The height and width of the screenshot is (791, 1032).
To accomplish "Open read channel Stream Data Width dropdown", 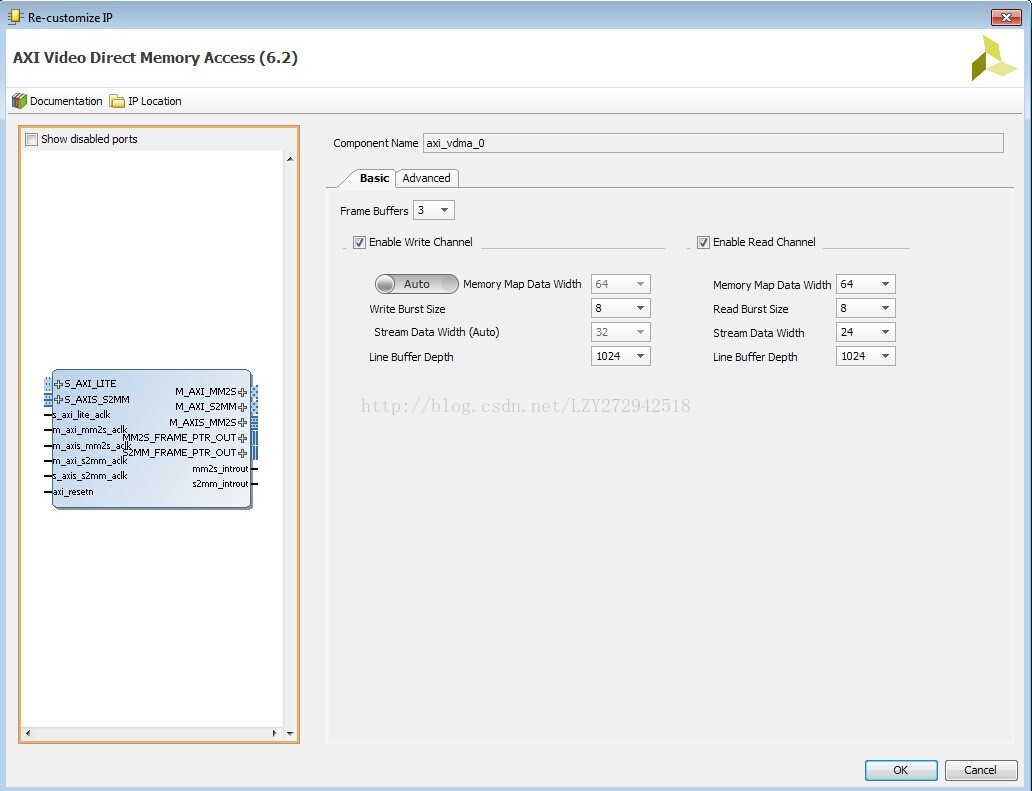I will pyautogui.click(x=865, y=332).
